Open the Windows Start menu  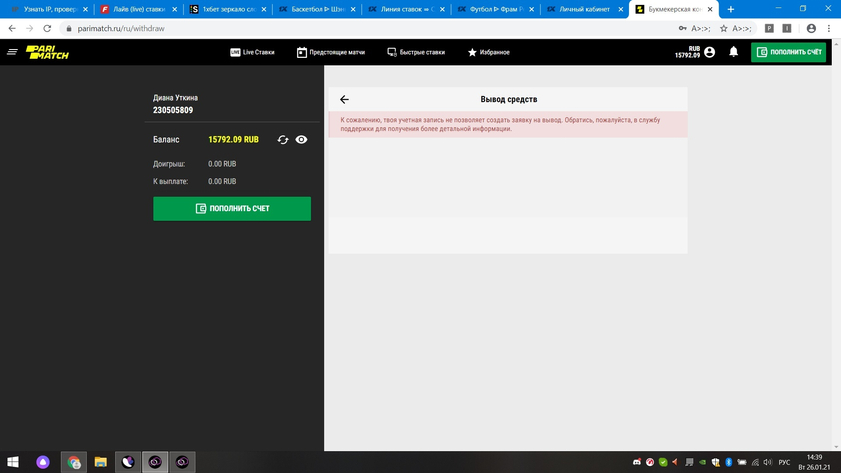(x=13, y=462)
